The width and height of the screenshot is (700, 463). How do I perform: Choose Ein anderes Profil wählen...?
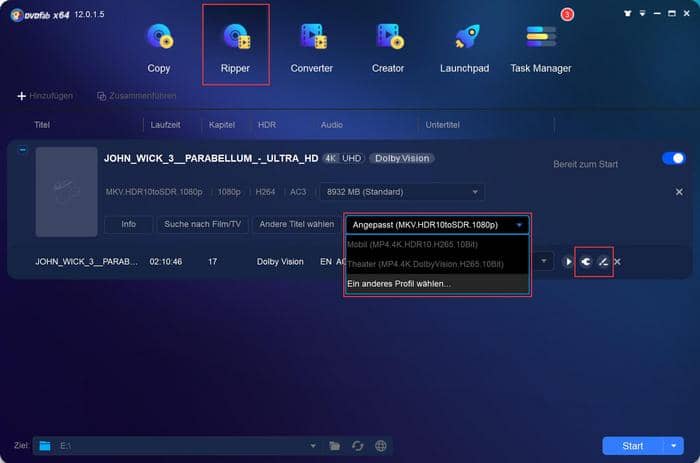pyautogui.click(x=438, y=284)
